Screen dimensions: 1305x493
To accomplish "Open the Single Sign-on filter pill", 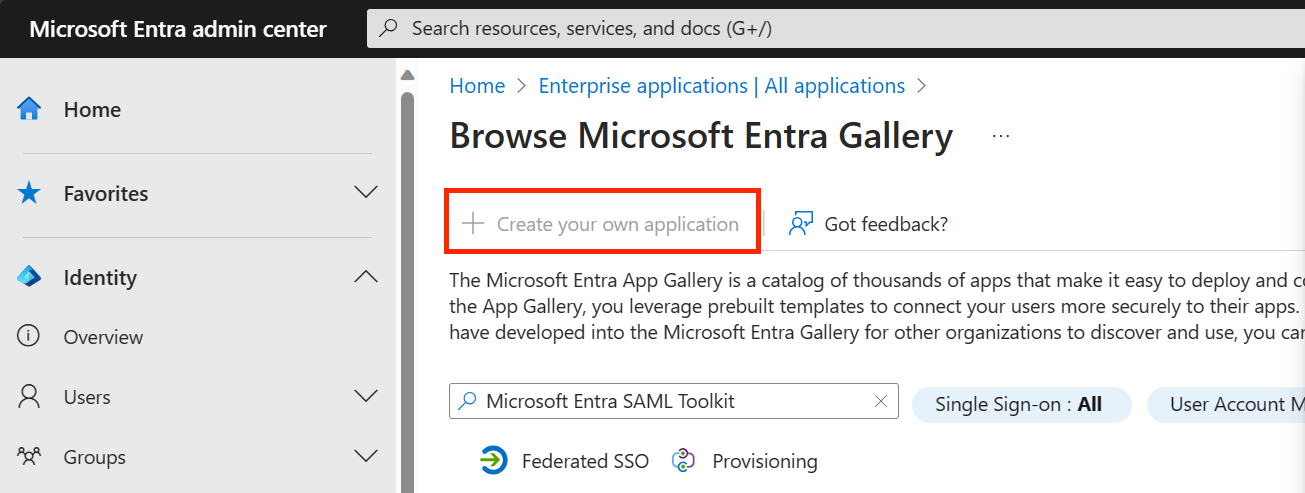I will tap(1021, 404).
